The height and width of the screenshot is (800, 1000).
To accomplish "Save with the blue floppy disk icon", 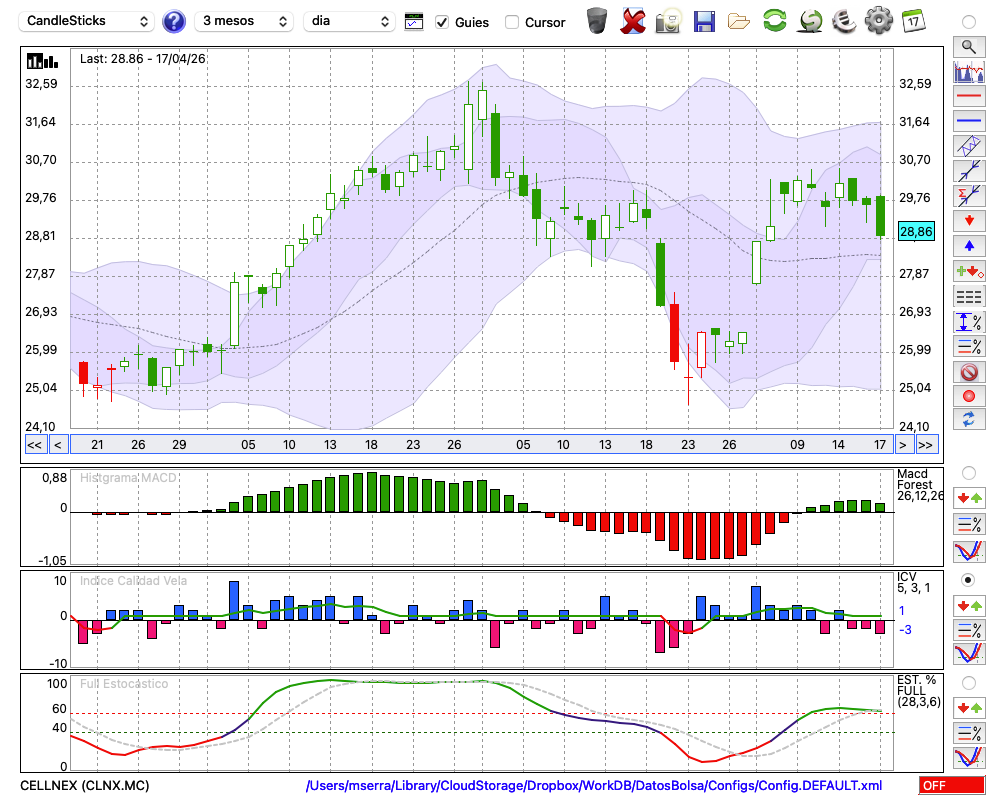I will [x=704, y=21].
